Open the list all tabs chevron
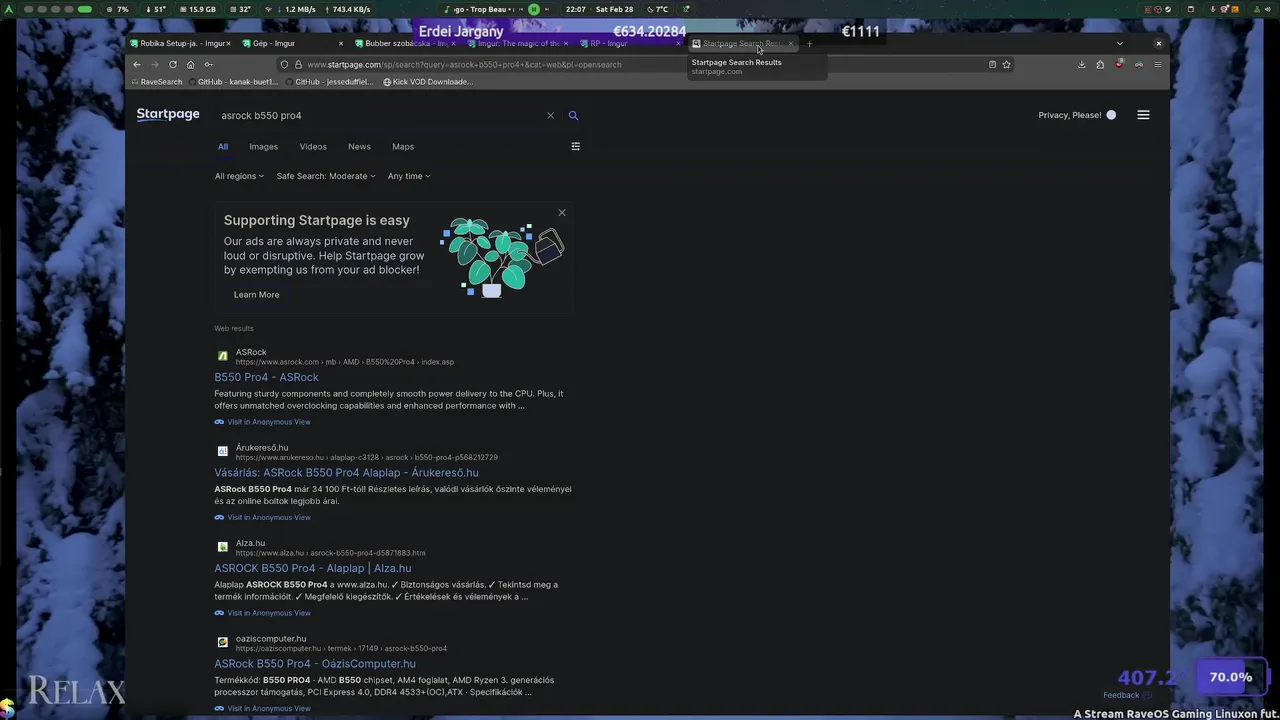The height and width of the screenshot is (720, 1280). [1119, 43]
